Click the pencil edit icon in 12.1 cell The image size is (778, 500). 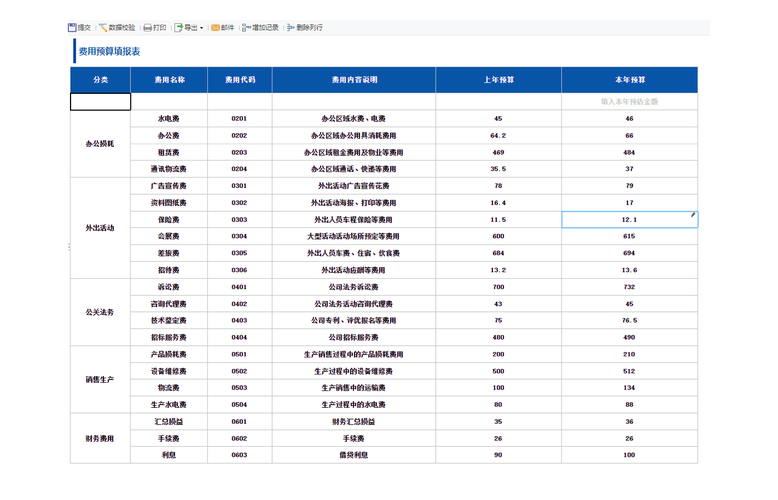point(693,215)
